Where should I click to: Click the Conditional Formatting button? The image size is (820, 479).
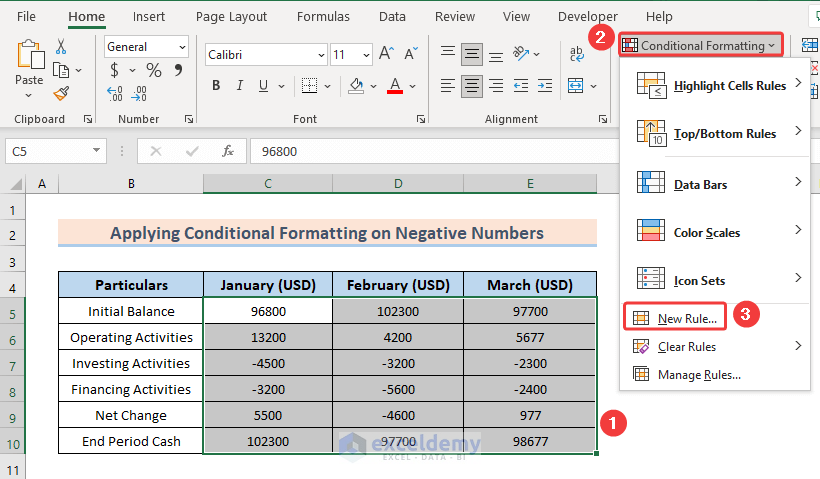click(x=701, y=45)
